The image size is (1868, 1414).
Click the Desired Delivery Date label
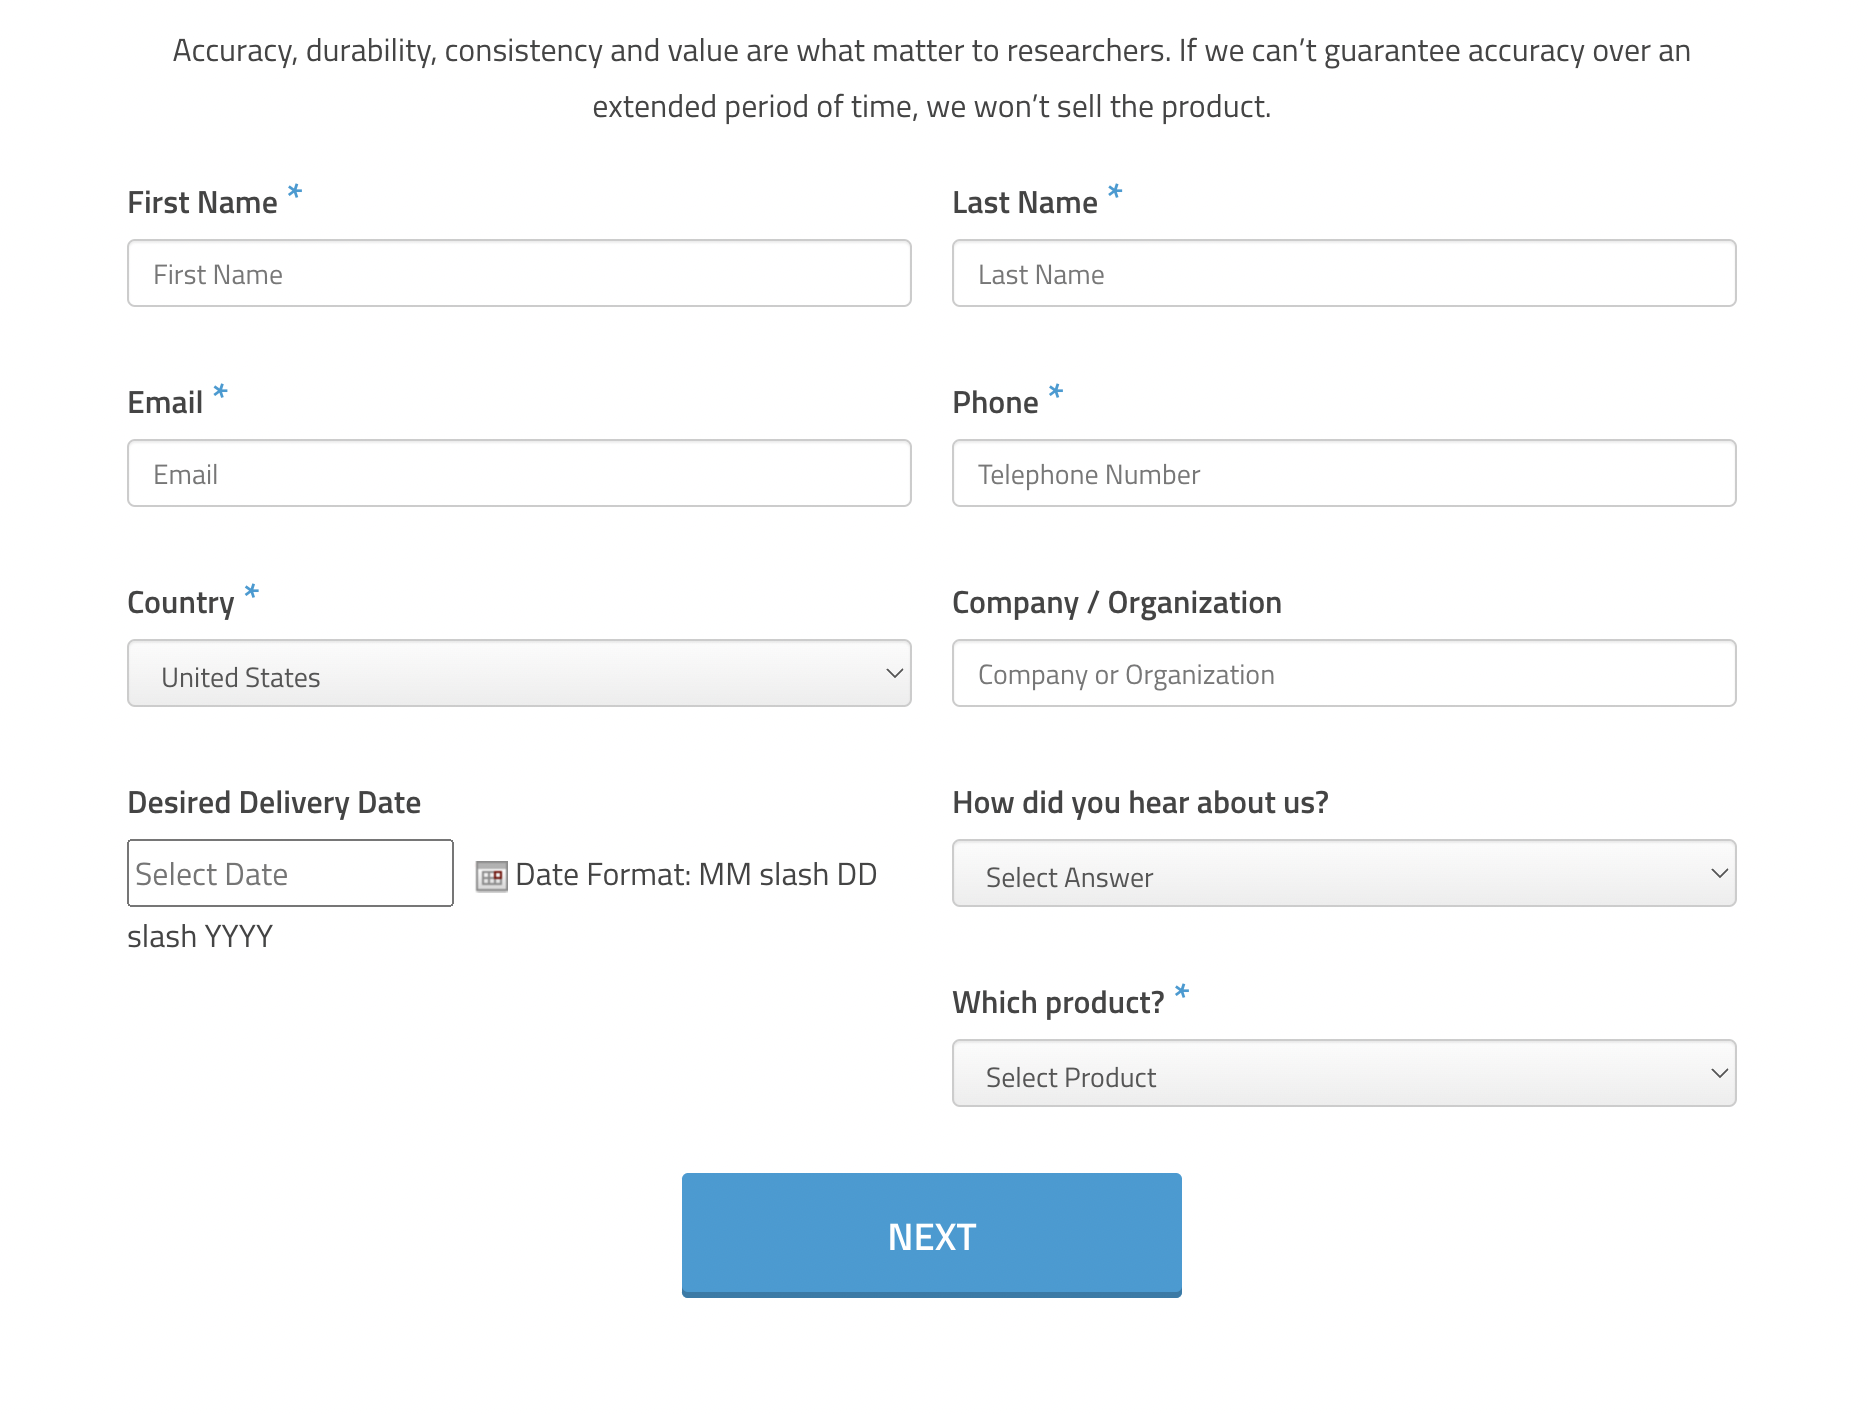[274, 803]
